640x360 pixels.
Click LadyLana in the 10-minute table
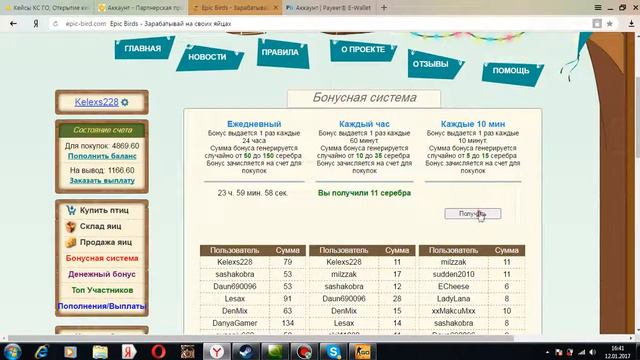click(453, 299)
